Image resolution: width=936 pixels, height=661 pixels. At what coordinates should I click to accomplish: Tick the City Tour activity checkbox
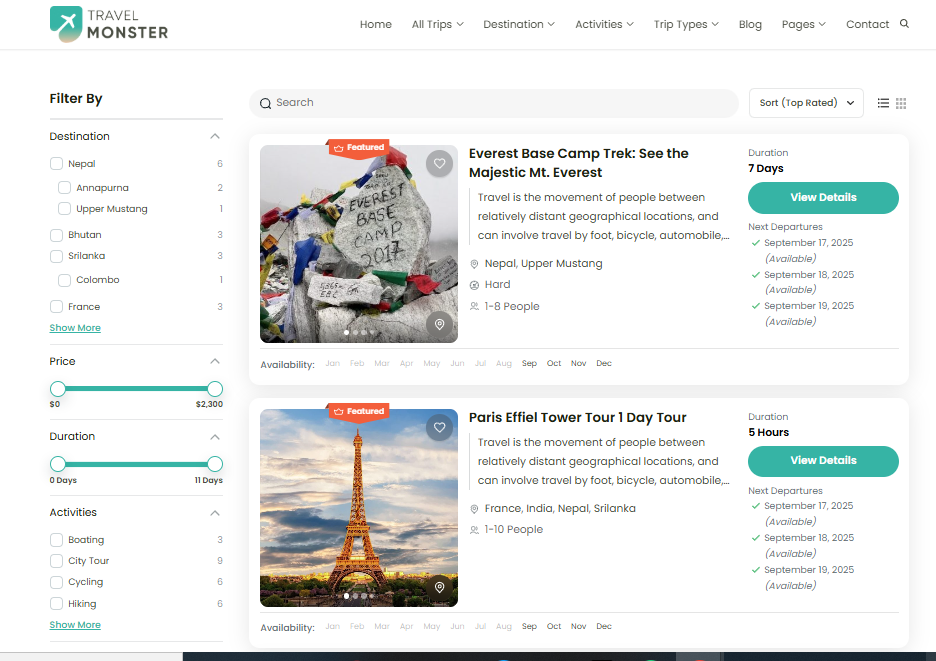click(58, 561)
